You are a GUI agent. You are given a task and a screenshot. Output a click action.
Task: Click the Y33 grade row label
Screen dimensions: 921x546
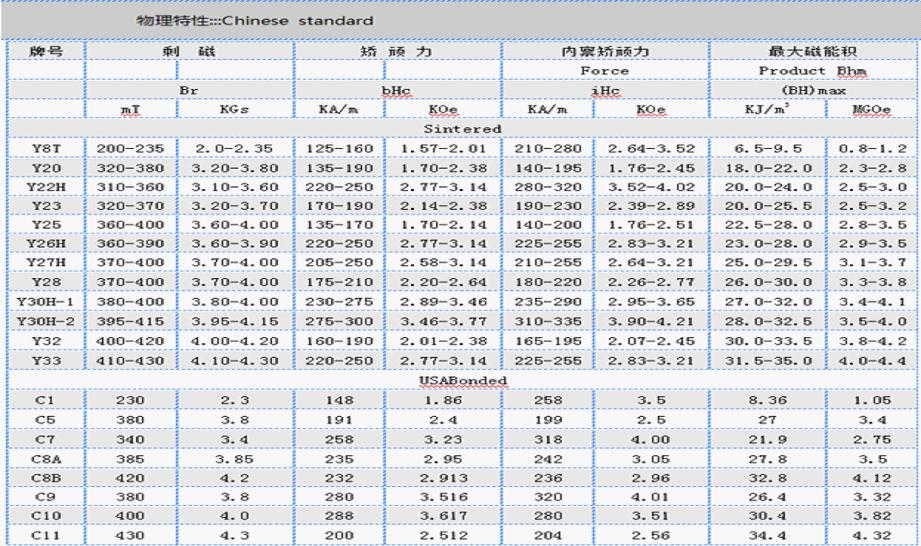[43, 362]
